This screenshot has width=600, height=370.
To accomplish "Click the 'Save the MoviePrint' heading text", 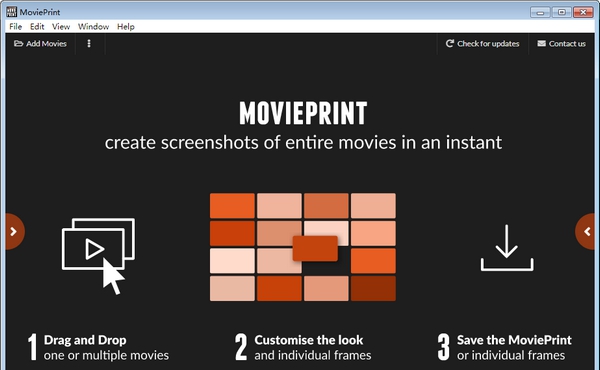I will click(x=514, y=340).
